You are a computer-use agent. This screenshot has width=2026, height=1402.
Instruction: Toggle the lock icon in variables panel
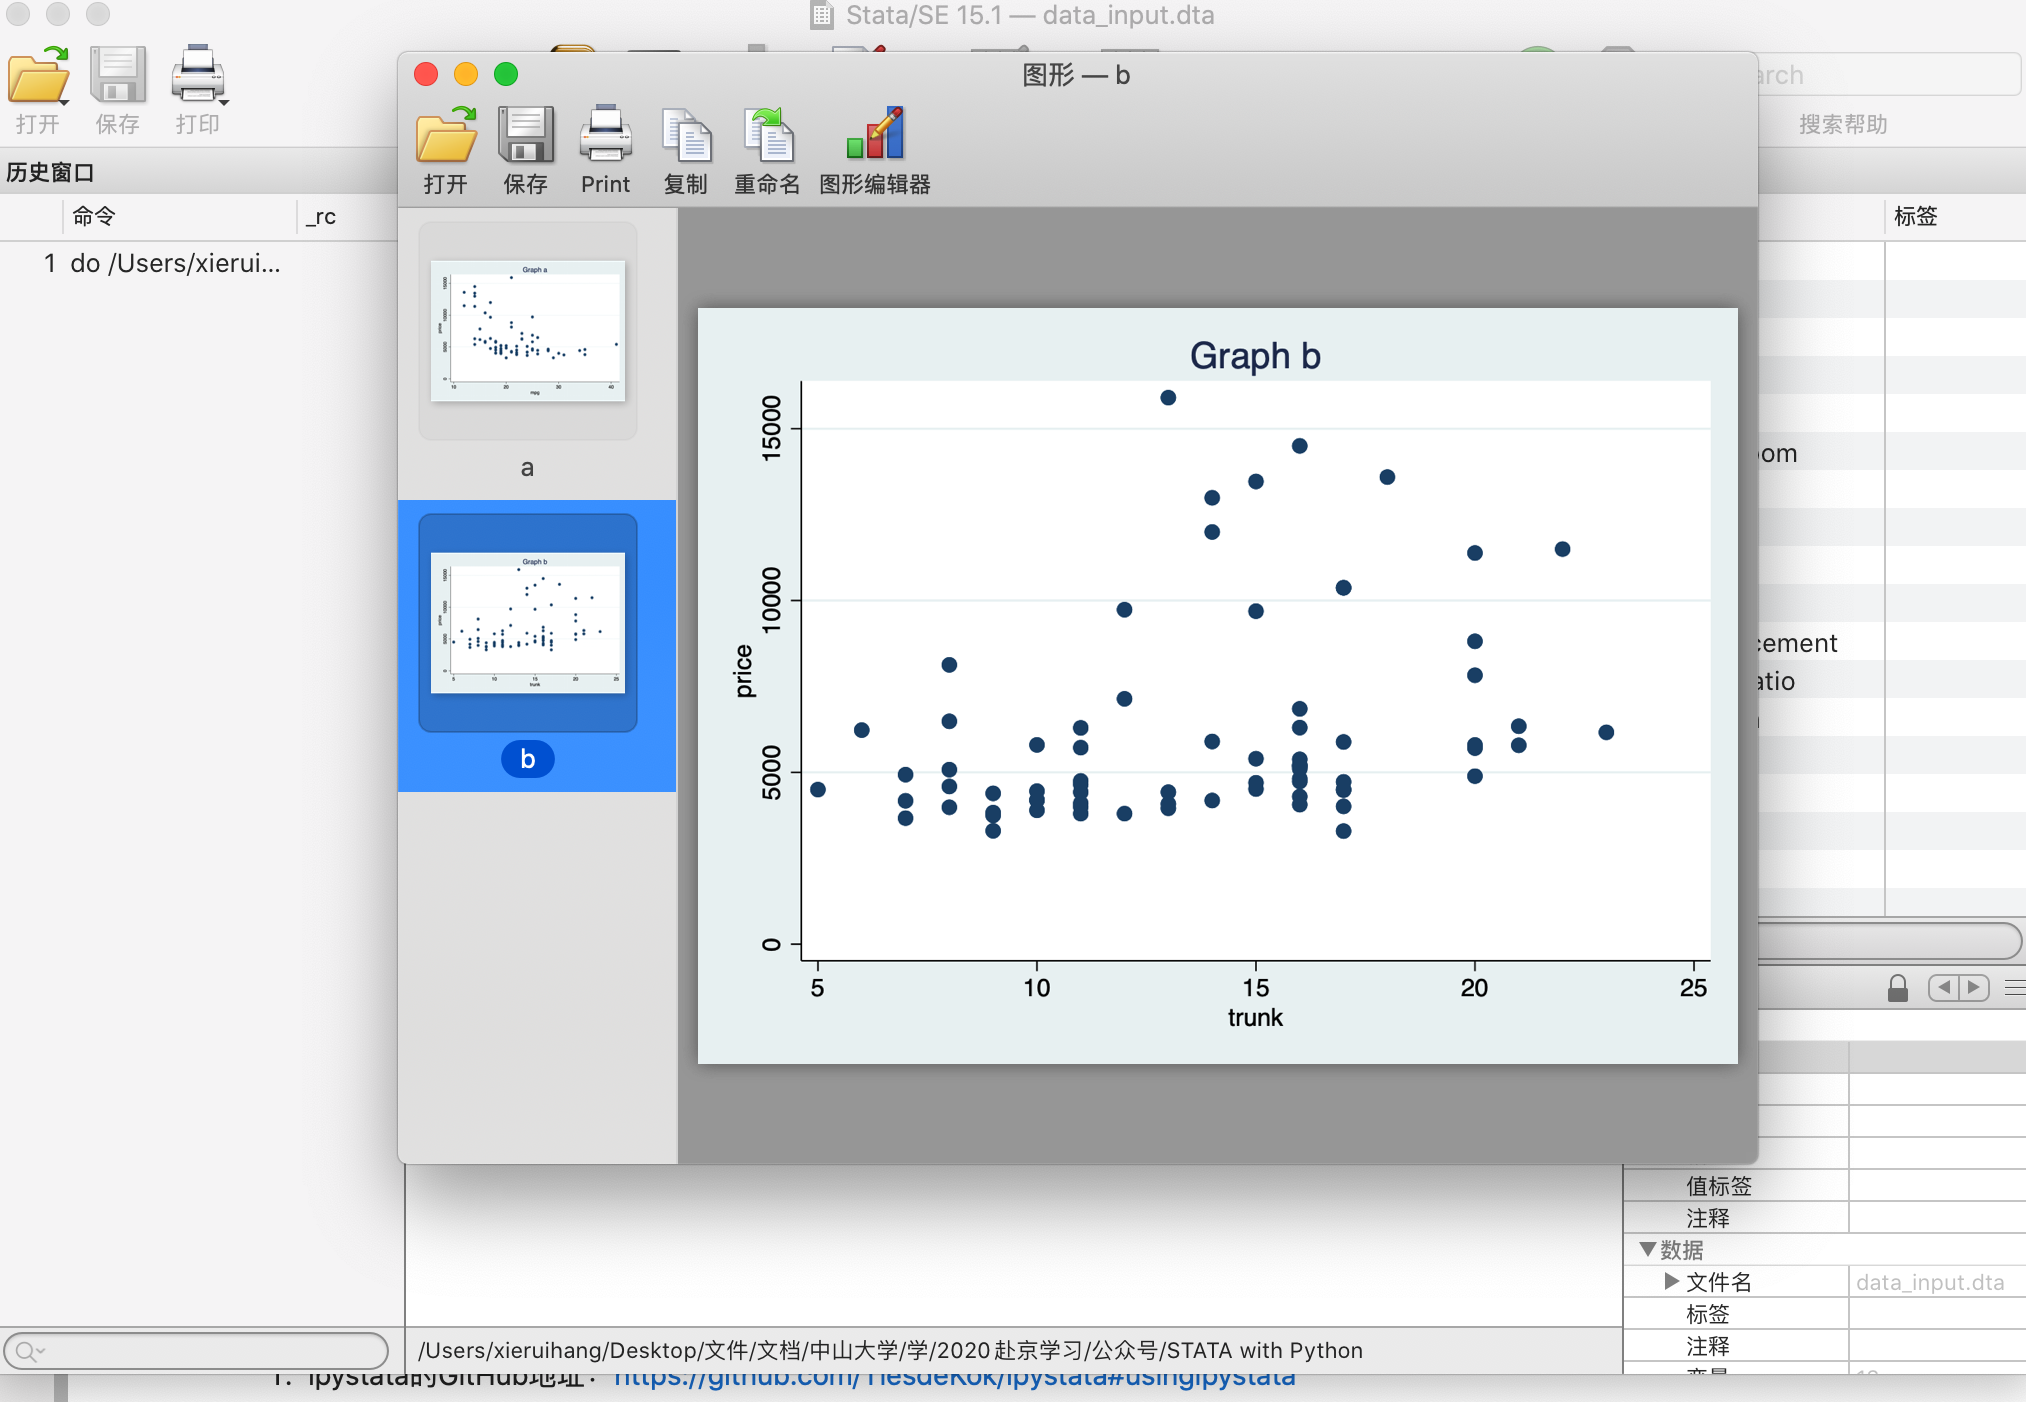(1897, 988)
